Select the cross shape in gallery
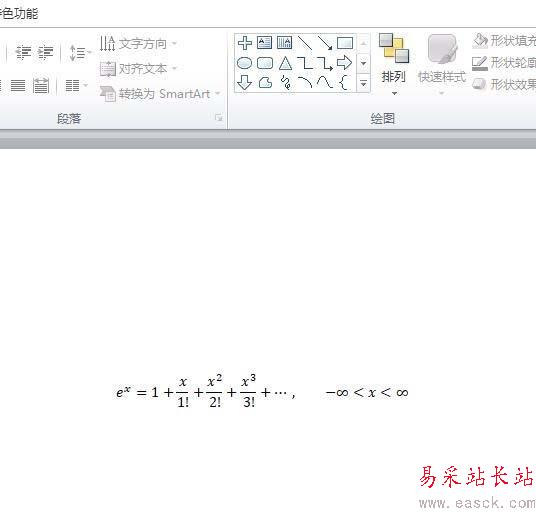The width and height of the screenshot is (536, 518). click(x=245, y=43)
